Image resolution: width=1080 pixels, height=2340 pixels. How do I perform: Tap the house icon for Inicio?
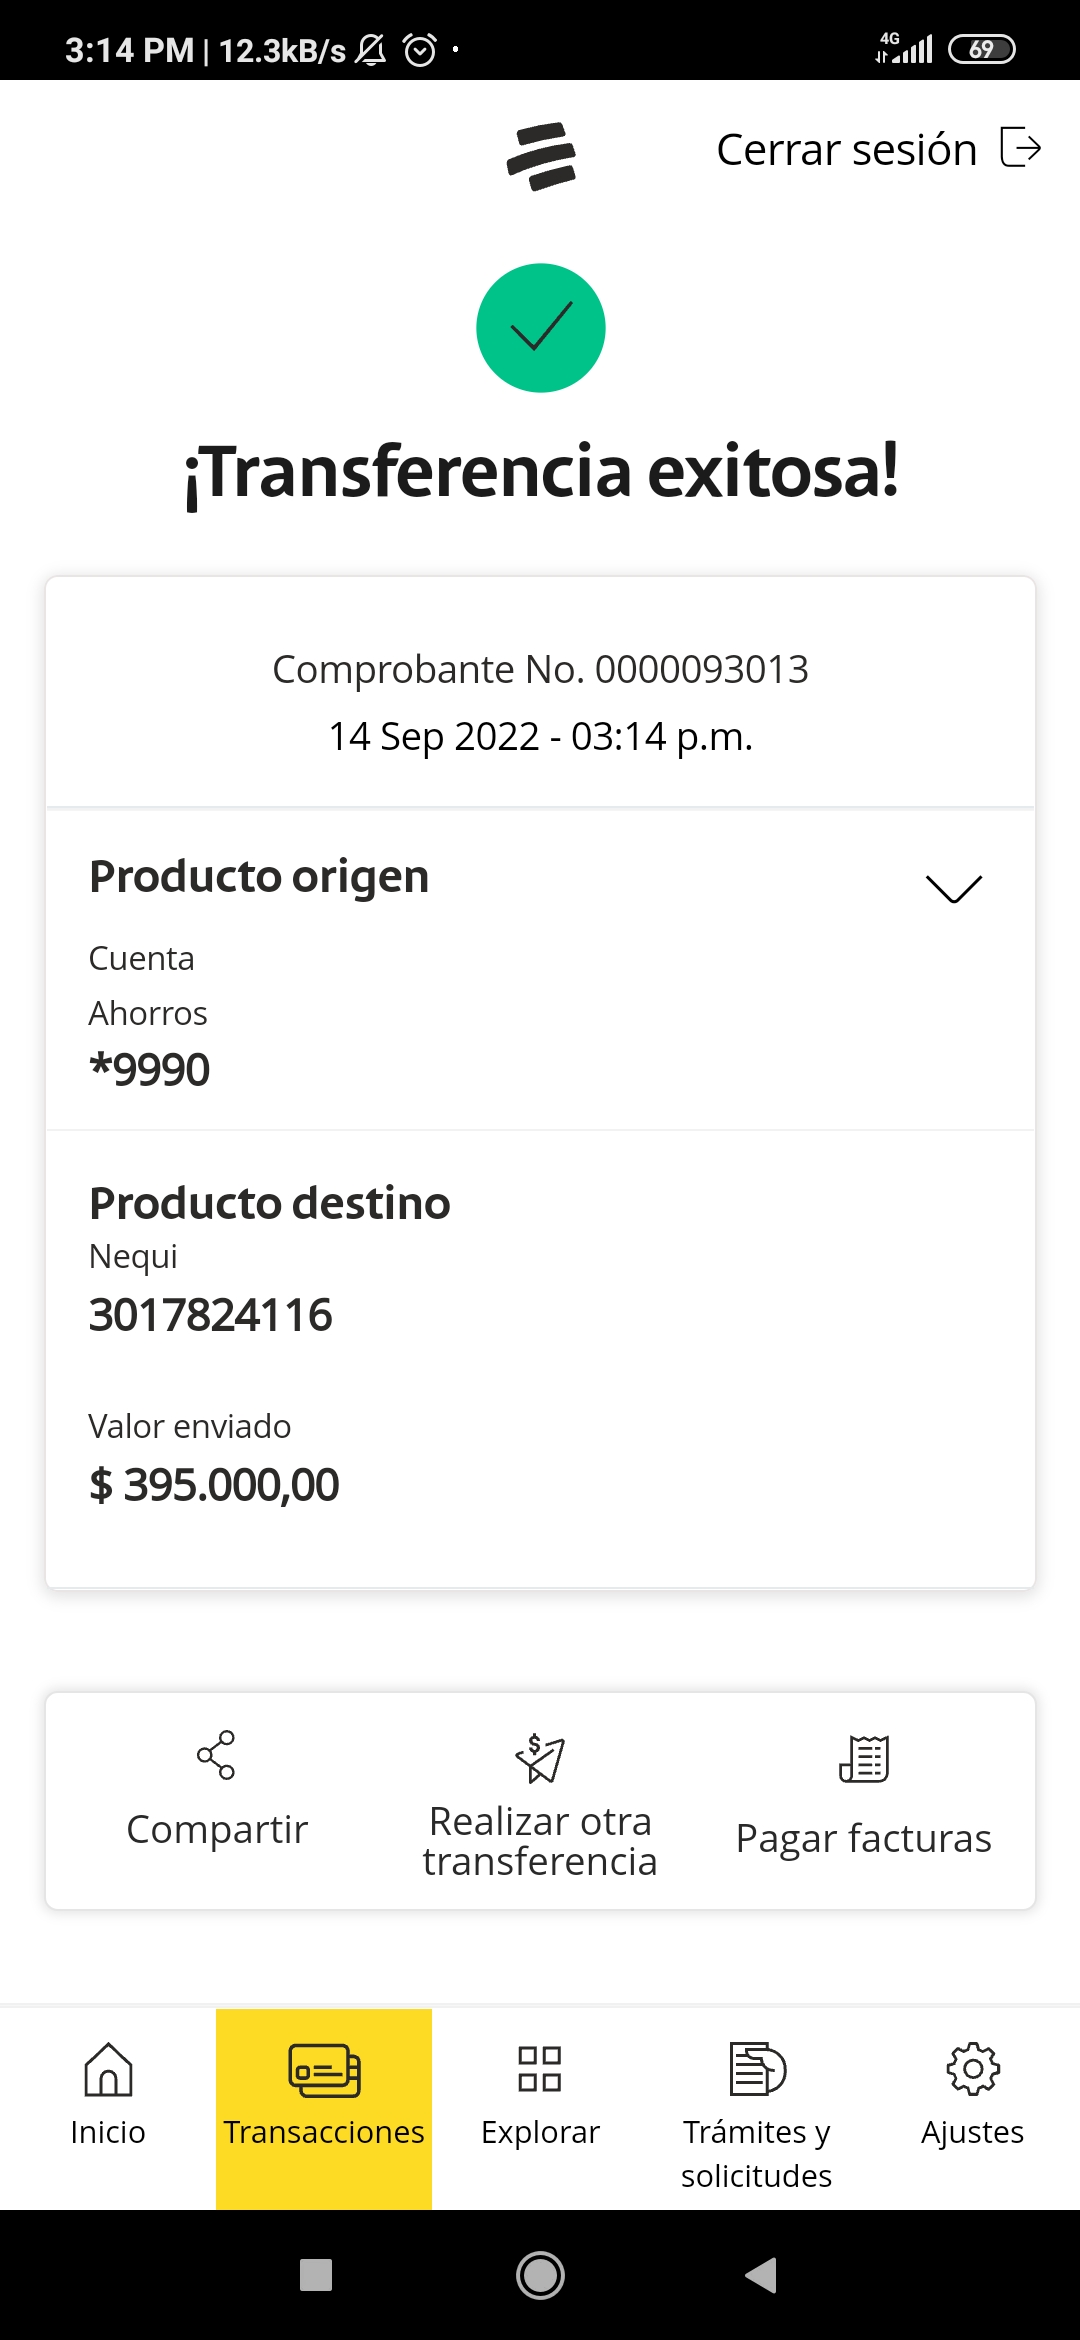108,2069
